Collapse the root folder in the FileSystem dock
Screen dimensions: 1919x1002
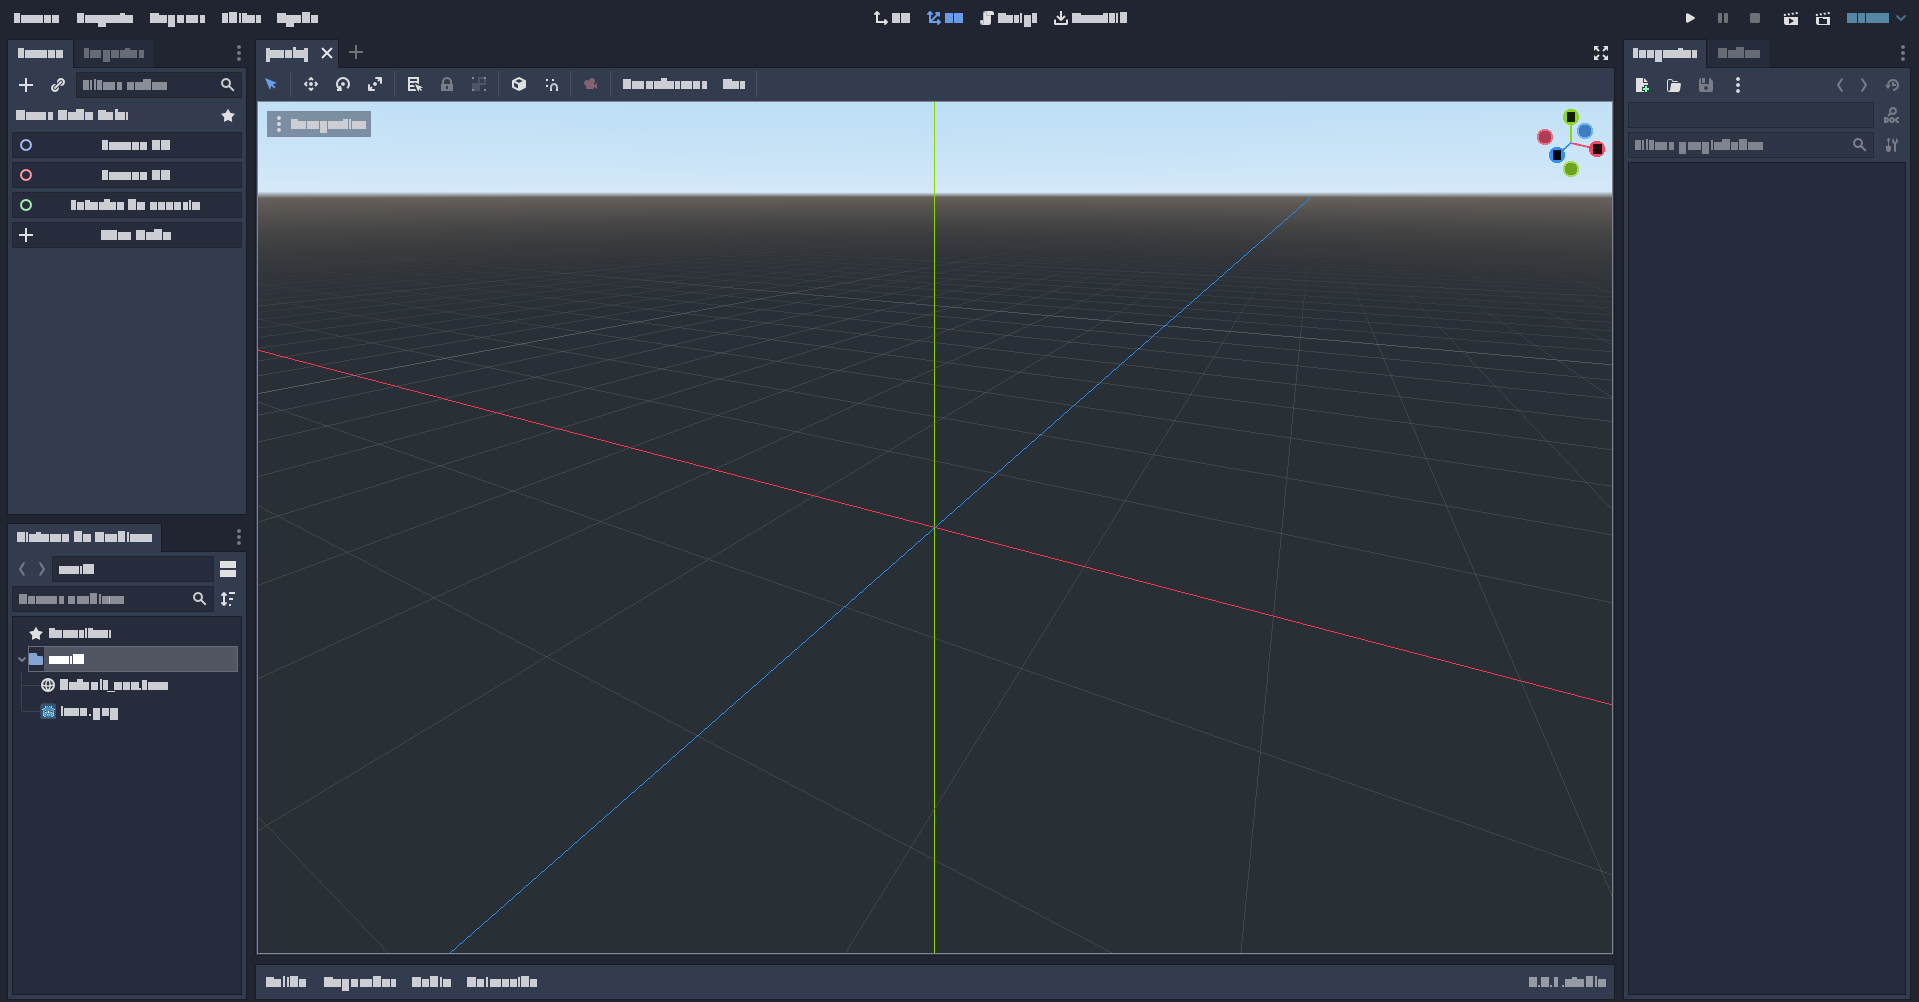click(x=21, y=659)
